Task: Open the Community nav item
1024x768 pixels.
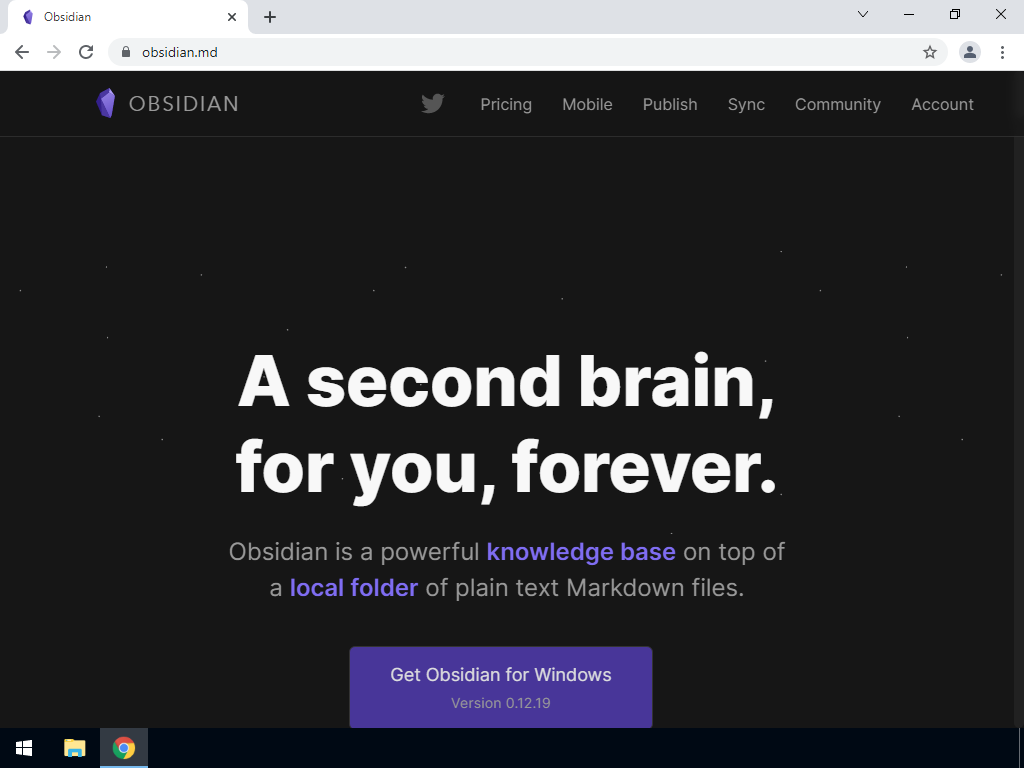Action: pyautogui.click(x=838, y=104)
